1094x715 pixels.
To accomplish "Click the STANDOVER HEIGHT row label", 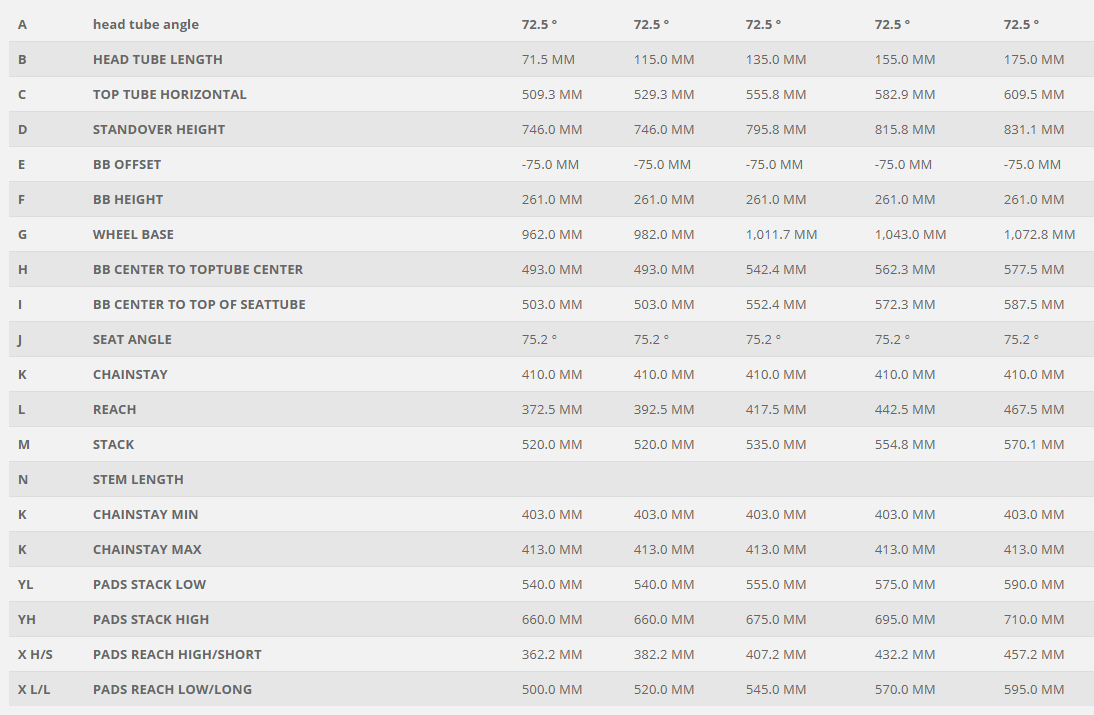I will [159, 129].
